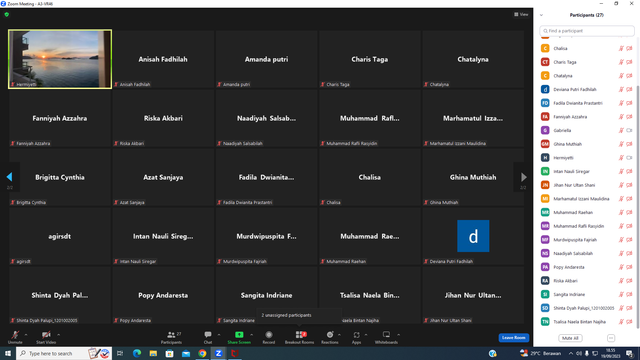Viewport: 640px width, 360px height.
Task: Click the Amanda putri gallery tile
Action: click(x=266, y=59)
